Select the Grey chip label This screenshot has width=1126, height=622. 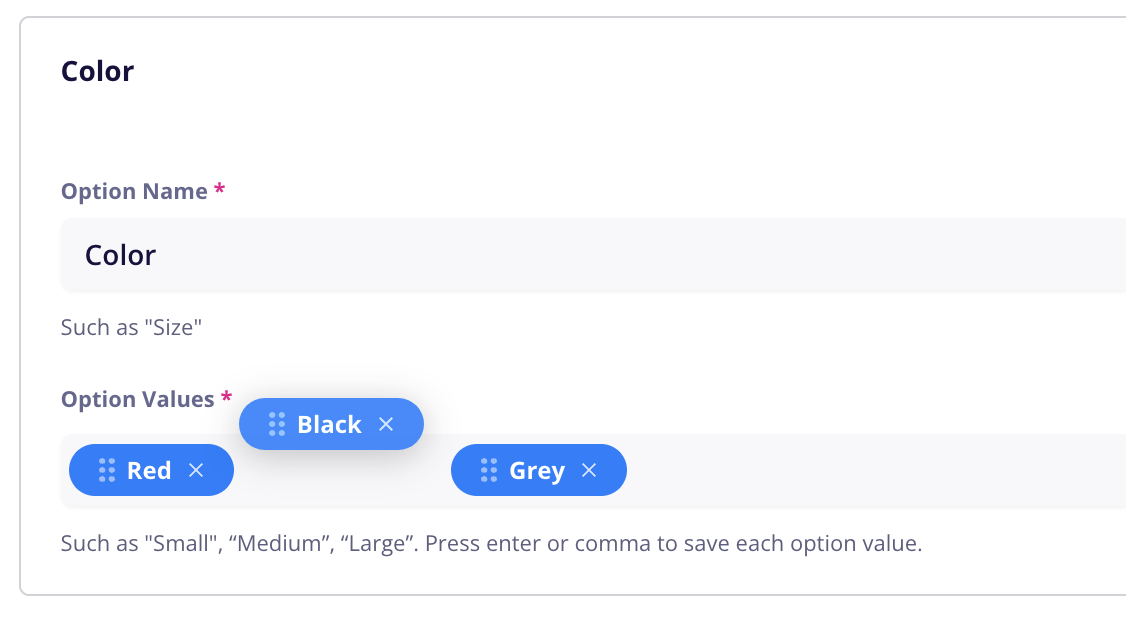[537, 471]
